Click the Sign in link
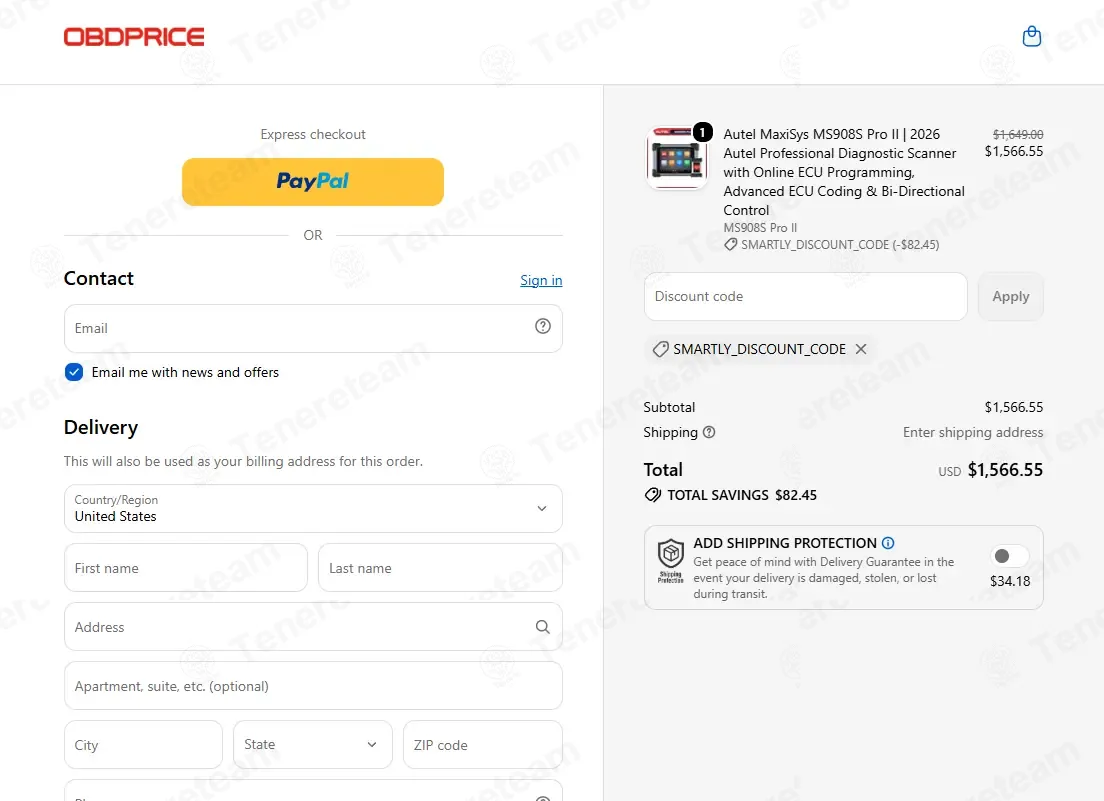This screenshot has width=1104, height=801. click(x=541, y=280)
